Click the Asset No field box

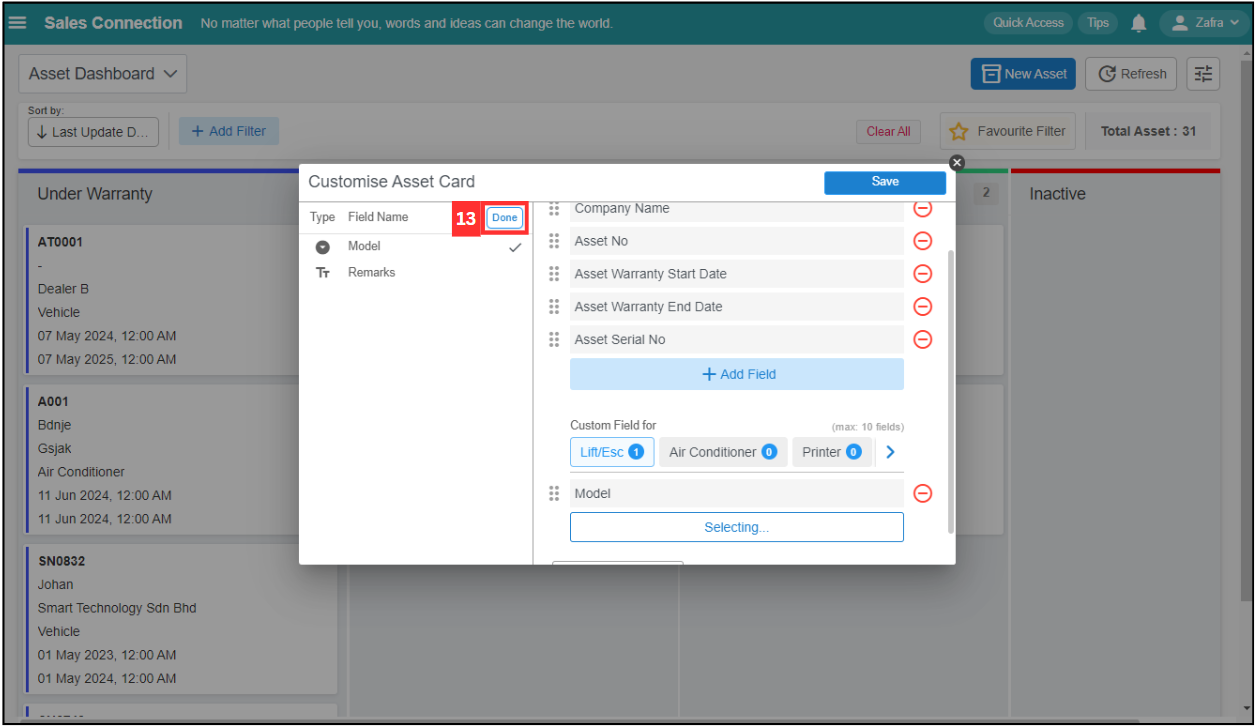point(737,241)
